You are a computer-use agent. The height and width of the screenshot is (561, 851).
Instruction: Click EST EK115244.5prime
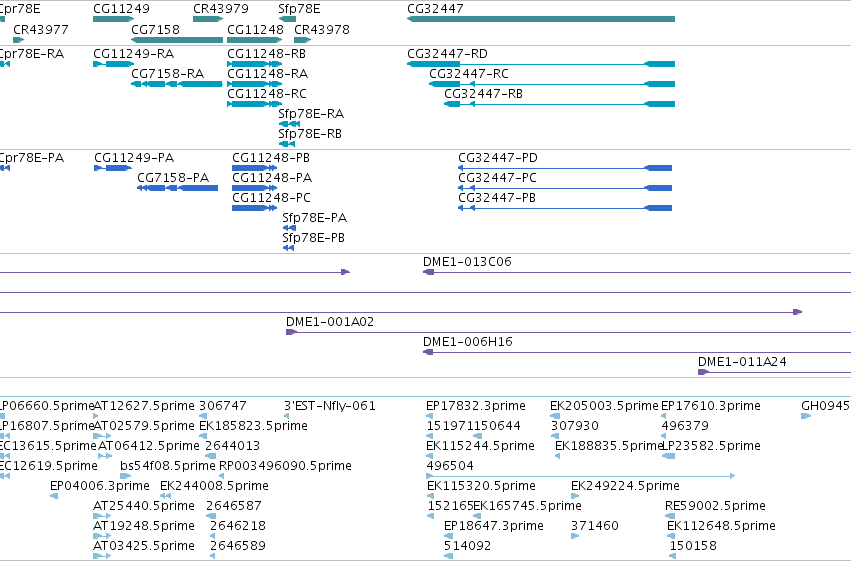point(431,456)
